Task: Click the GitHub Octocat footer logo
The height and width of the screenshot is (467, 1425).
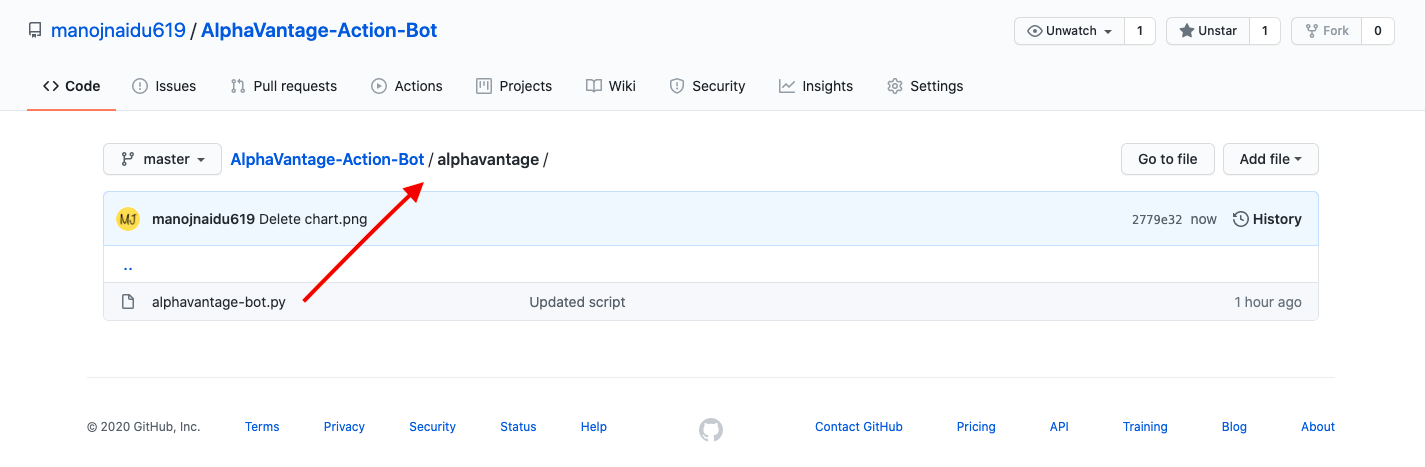Action: 711,430
